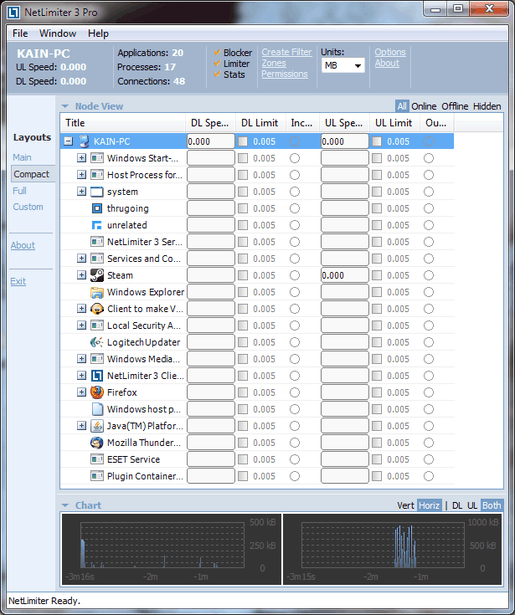Click the About link in sidebar

point(23,245)
